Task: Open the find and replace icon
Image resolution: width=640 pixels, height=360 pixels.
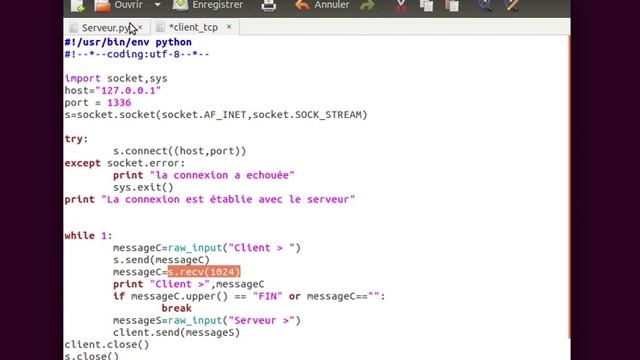Action: tap(511, 5)
